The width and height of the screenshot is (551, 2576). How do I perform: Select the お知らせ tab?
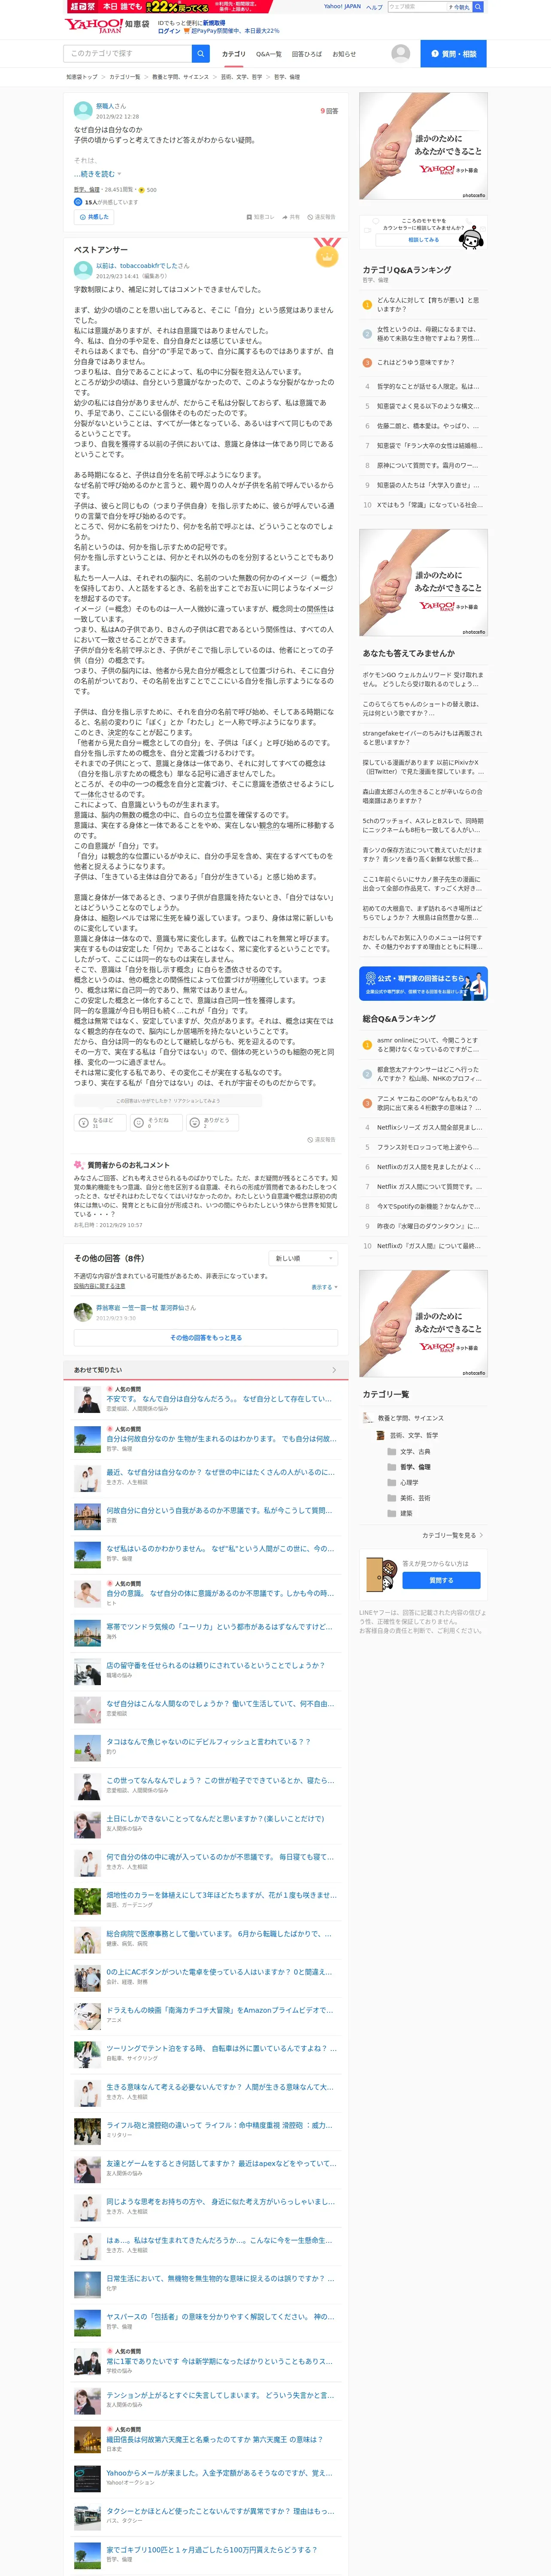pos(344,54)
